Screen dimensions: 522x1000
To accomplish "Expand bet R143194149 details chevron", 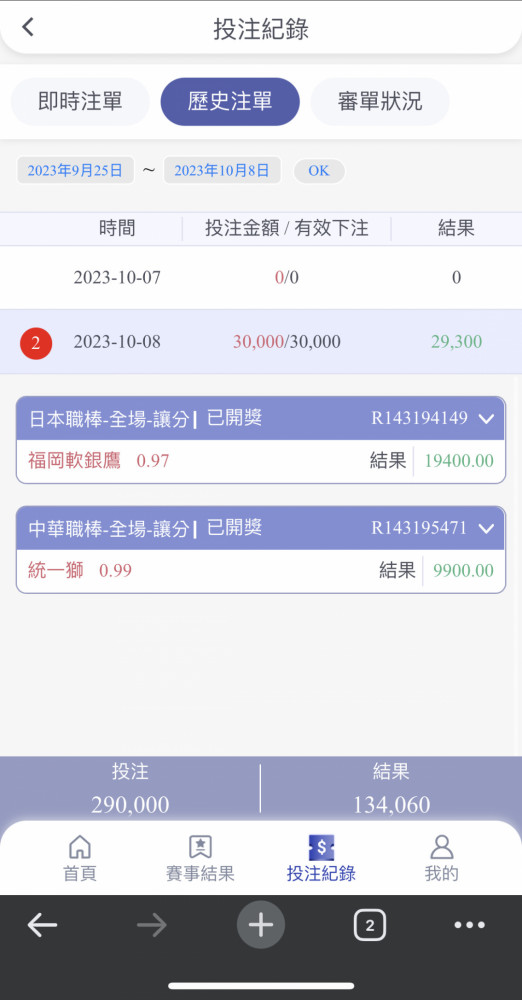I will click(486, 419).
